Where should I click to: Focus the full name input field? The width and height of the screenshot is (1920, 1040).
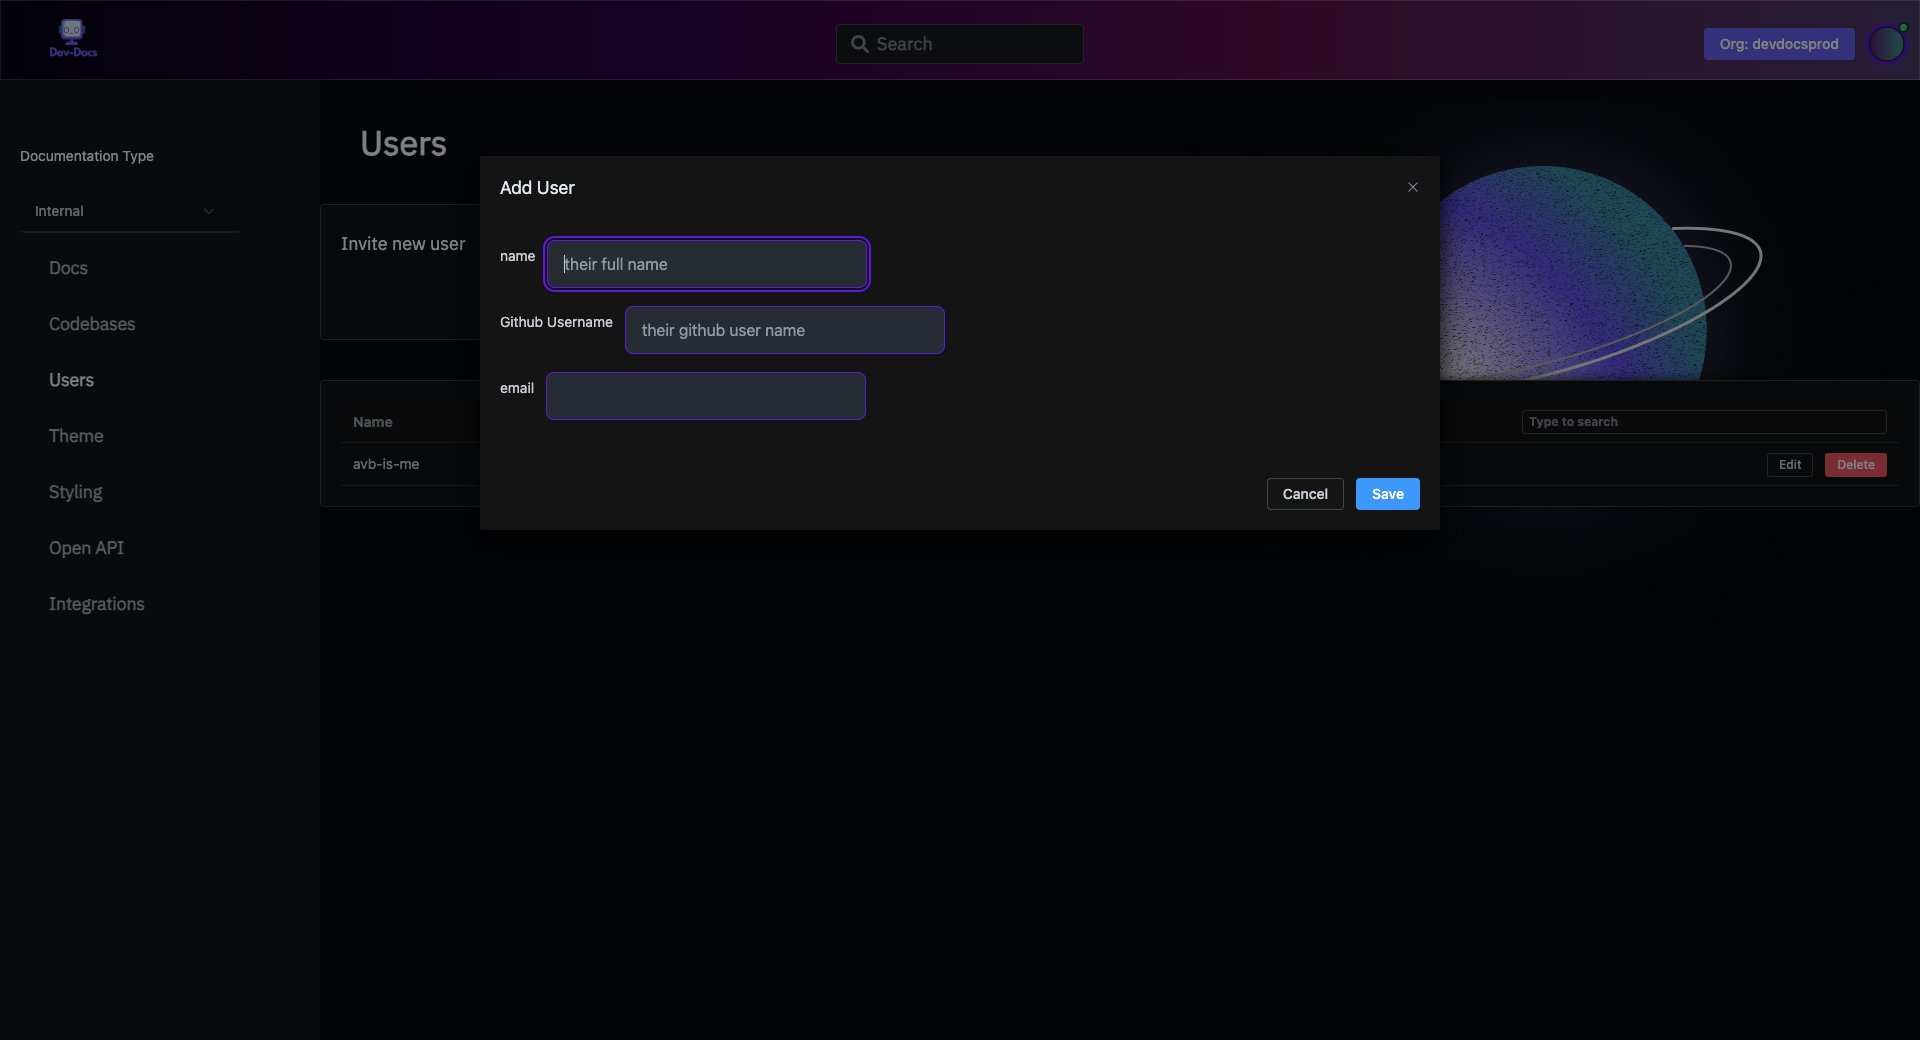coord(706,264)
